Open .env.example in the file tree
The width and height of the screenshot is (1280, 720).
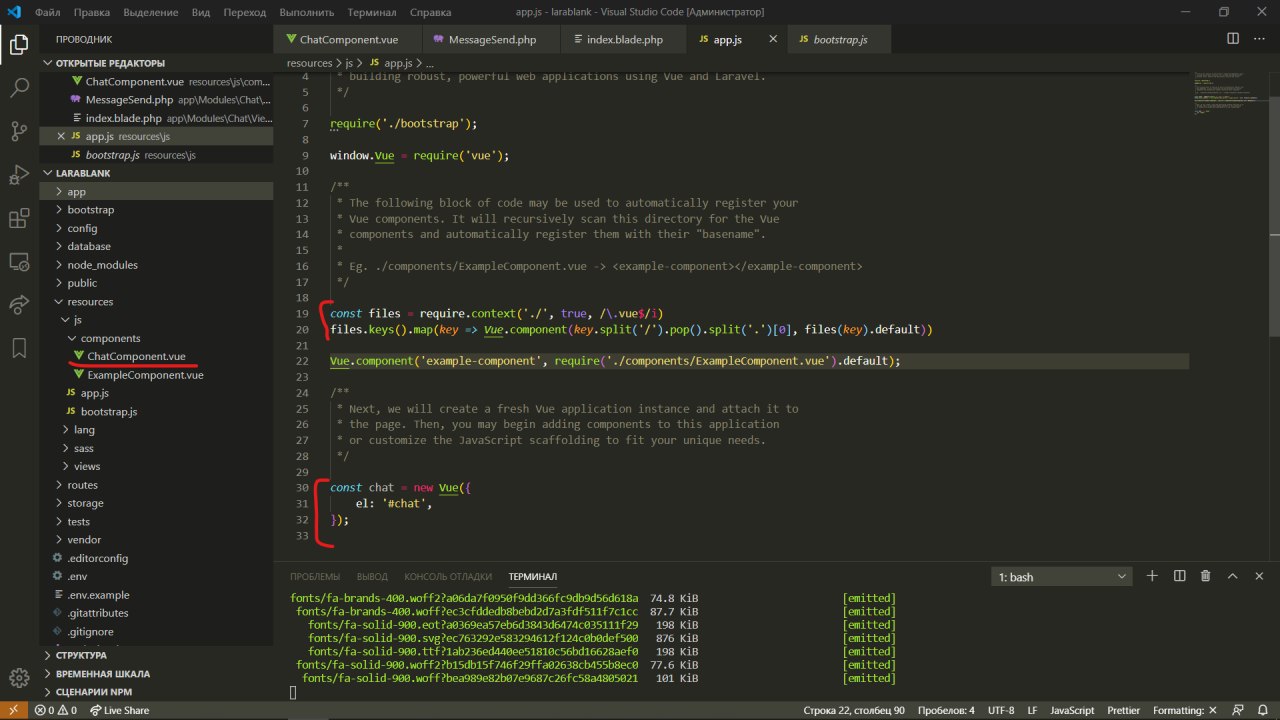pyautogui.click(x=156, y=595)
